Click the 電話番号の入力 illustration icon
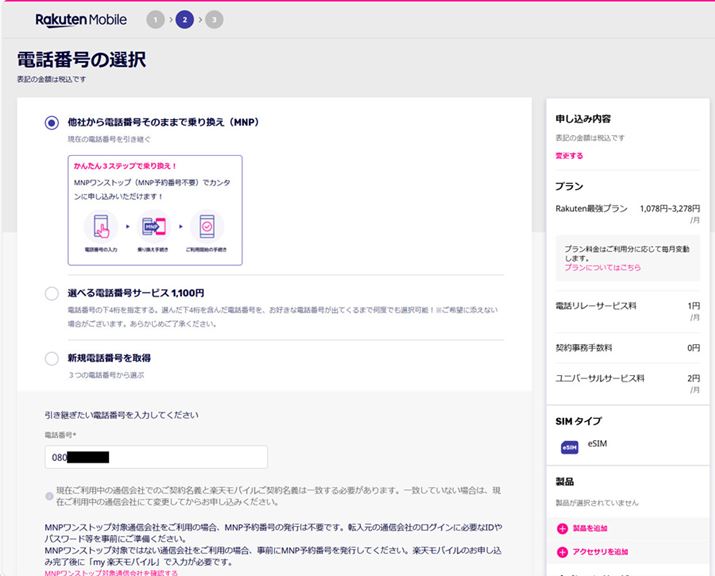Screen dimensions: 715x576 coord(101,226)
